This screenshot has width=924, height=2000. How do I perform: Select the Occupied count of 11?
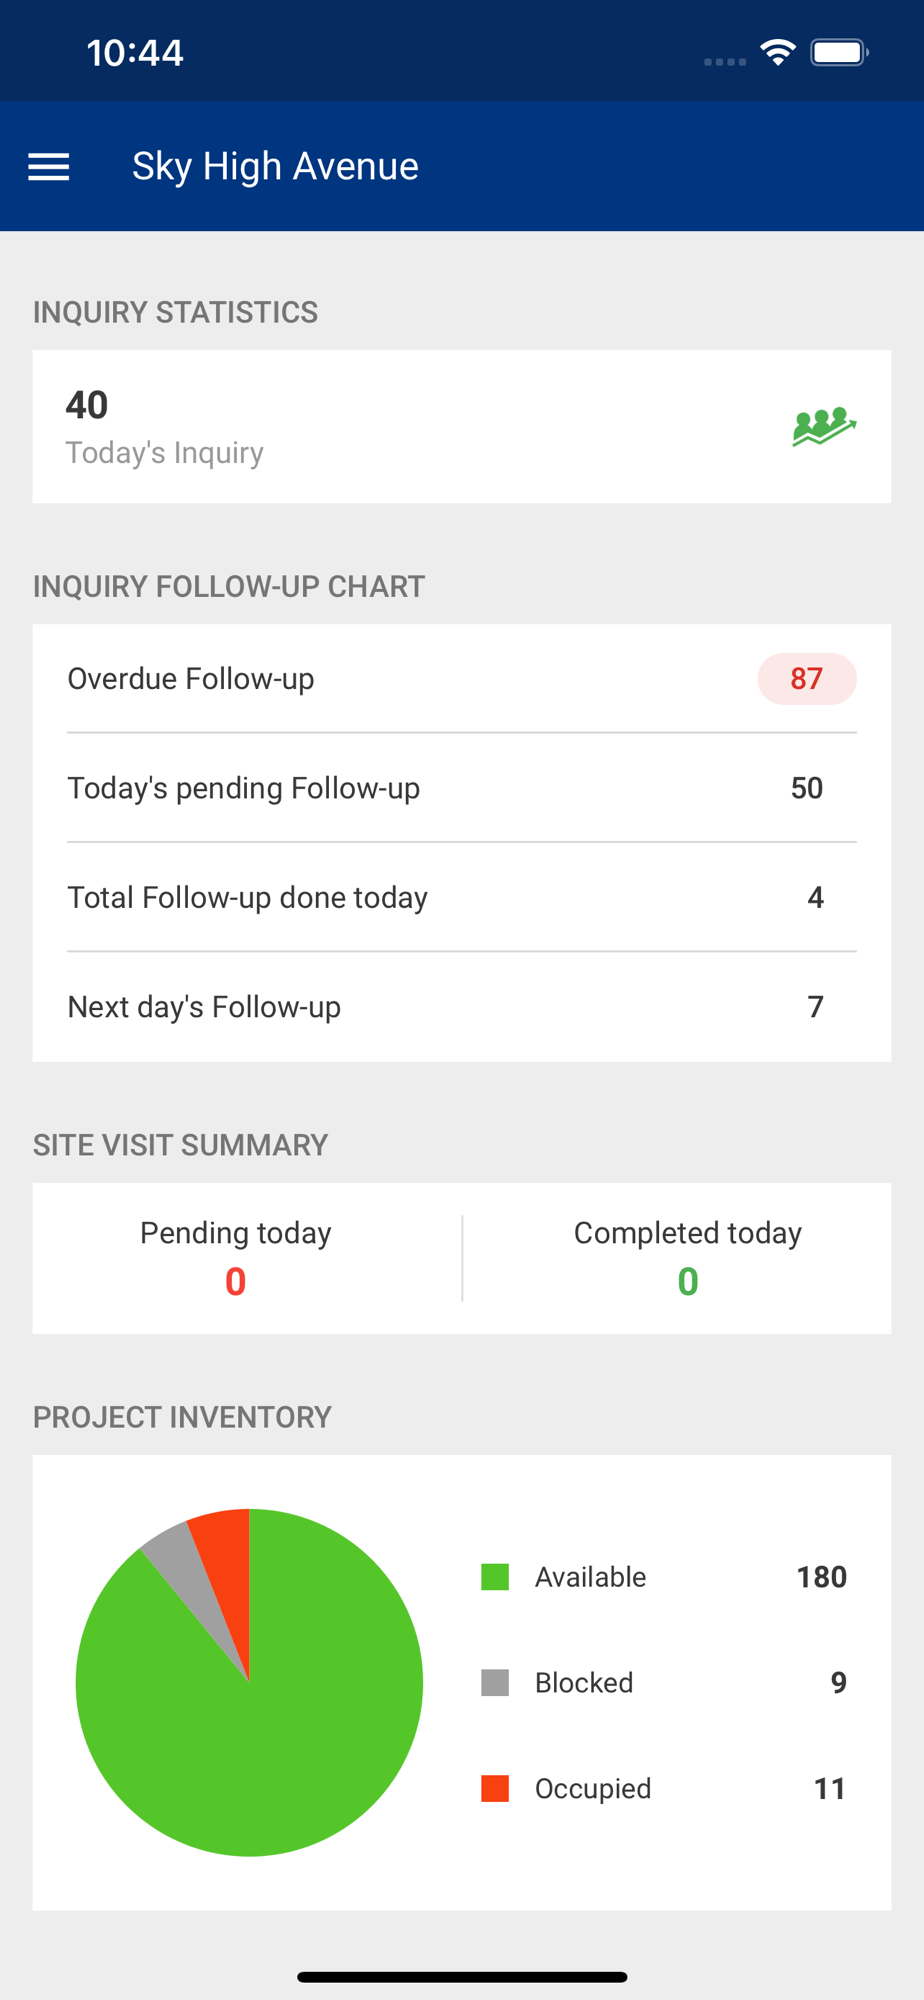829,1788
